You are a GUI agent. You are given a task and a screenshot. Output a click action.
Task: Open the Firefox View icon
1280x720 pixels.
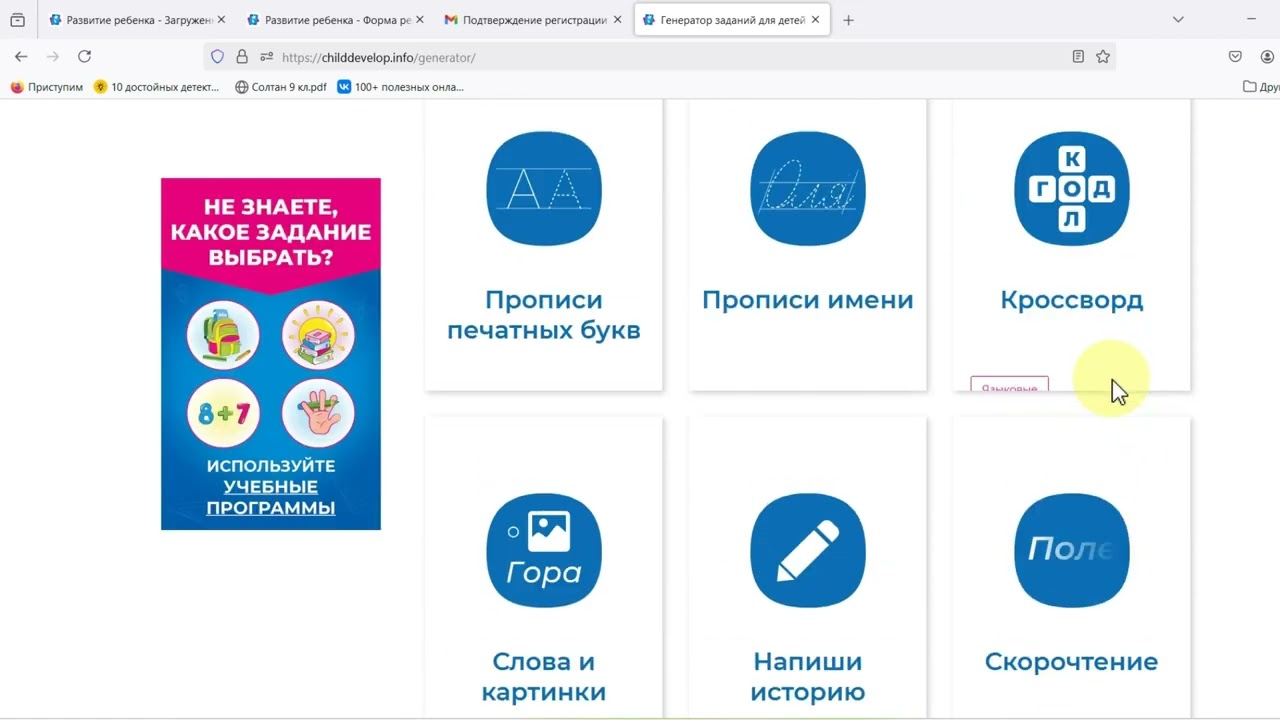[17, 20]
